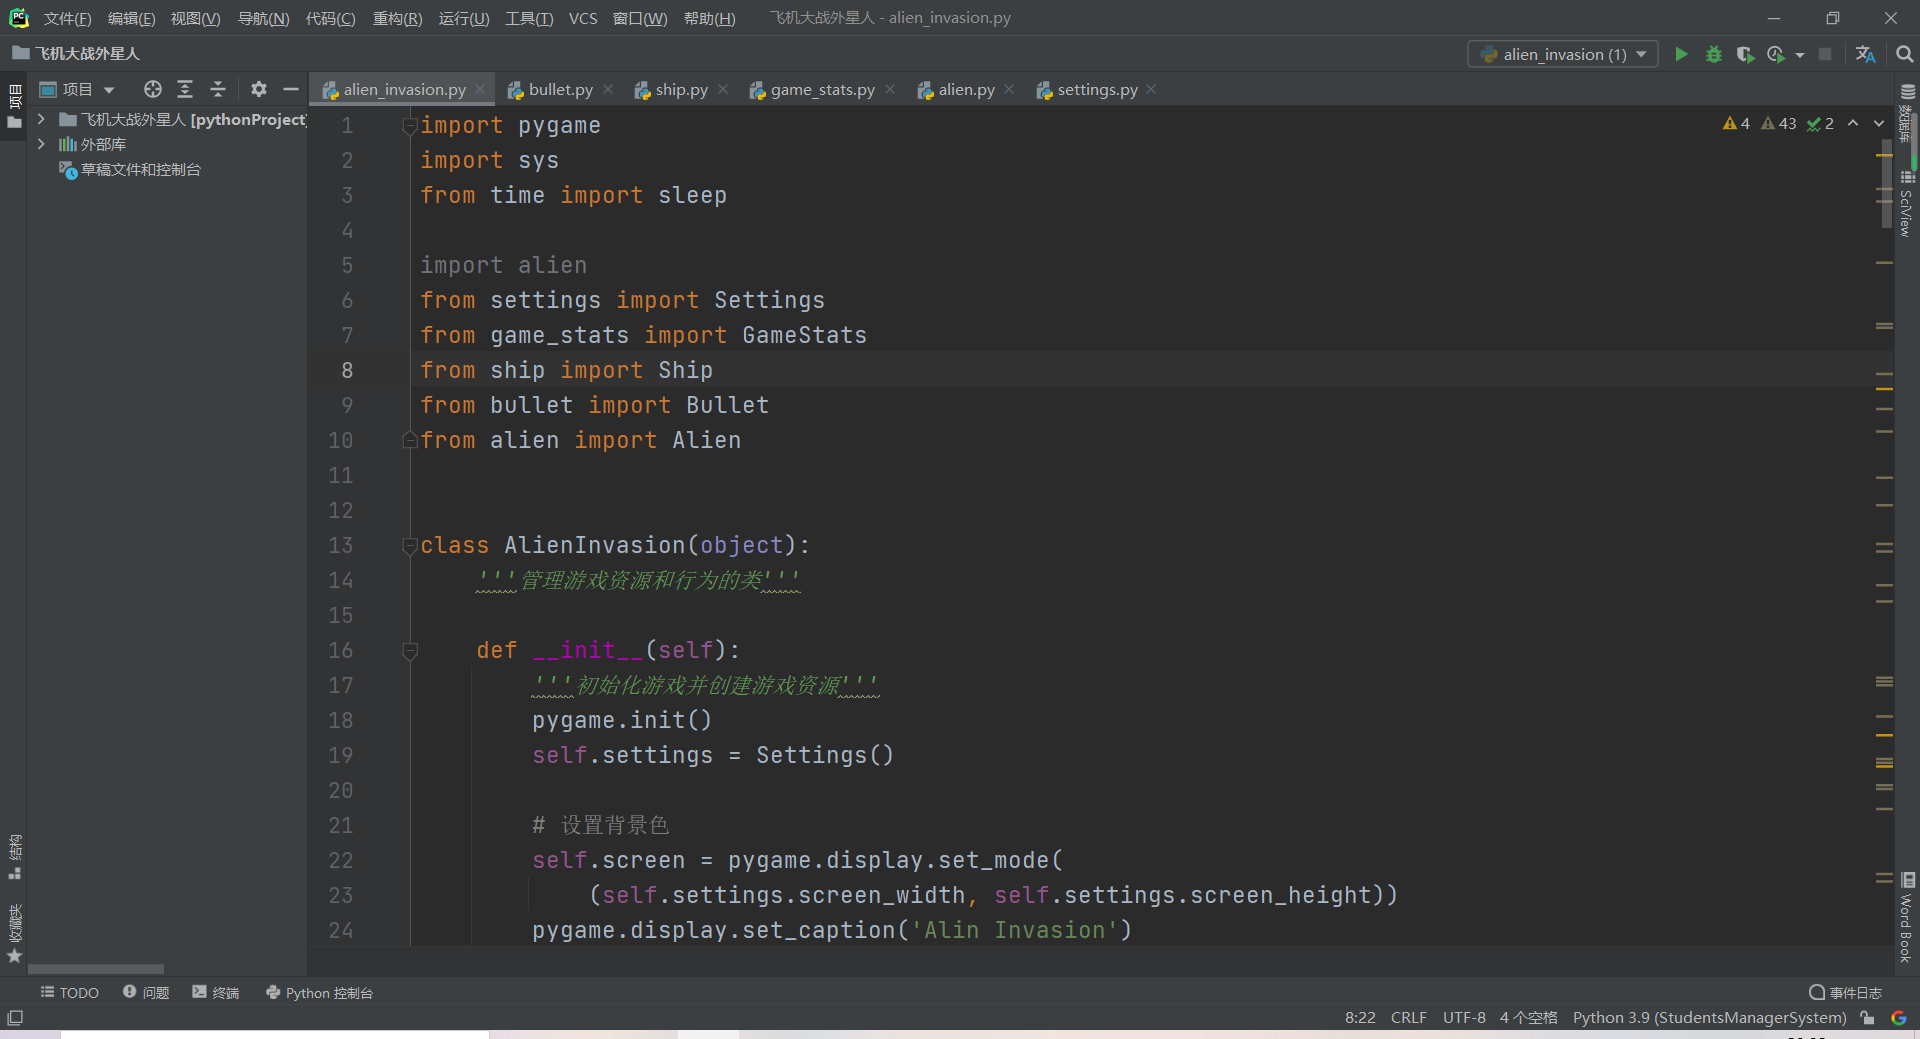Open the 运行(U) menu
This screenshot has height=1039, width=1920.
[464, 18]
